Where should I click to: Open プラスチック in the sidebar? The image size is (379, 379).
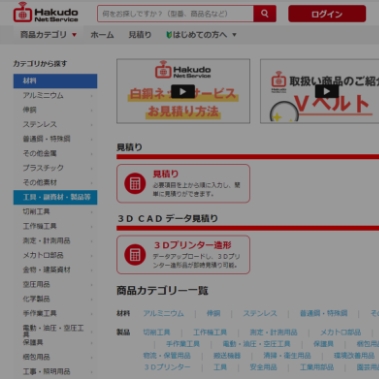[x=55, y=168]
